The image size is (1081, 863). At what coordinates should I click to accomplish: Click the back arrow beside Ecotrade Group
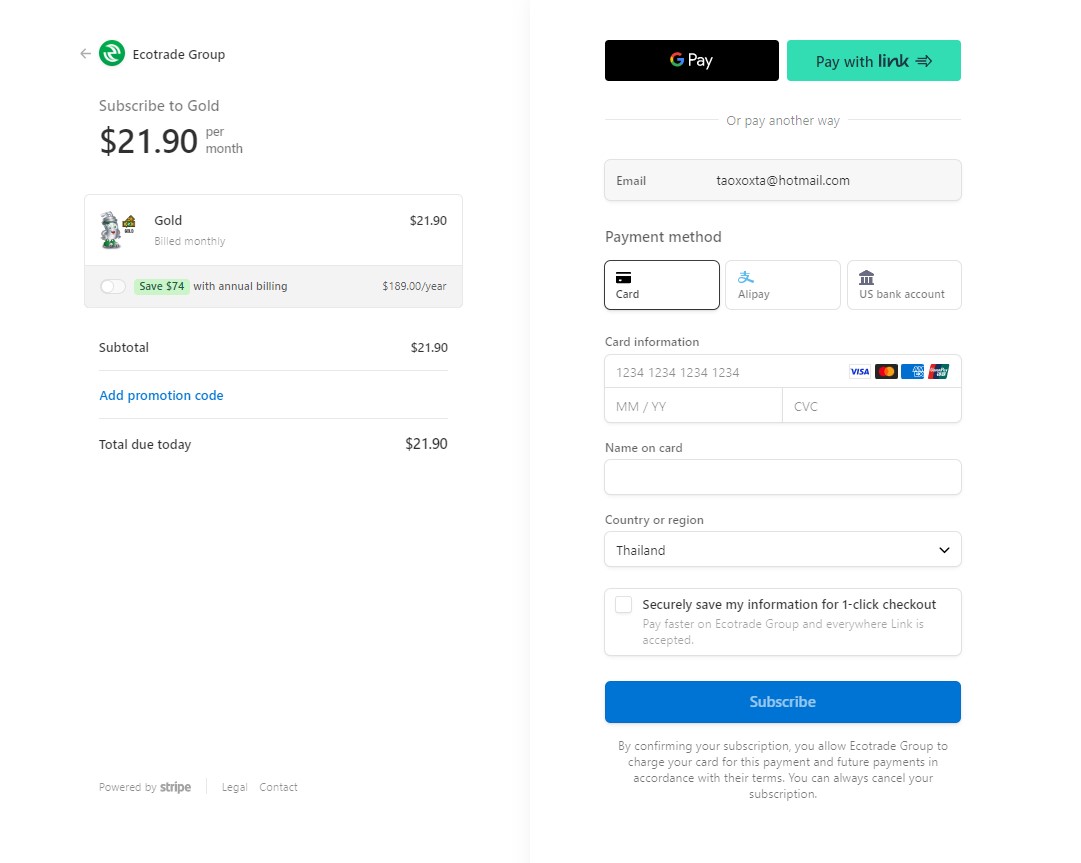[85, 54]
